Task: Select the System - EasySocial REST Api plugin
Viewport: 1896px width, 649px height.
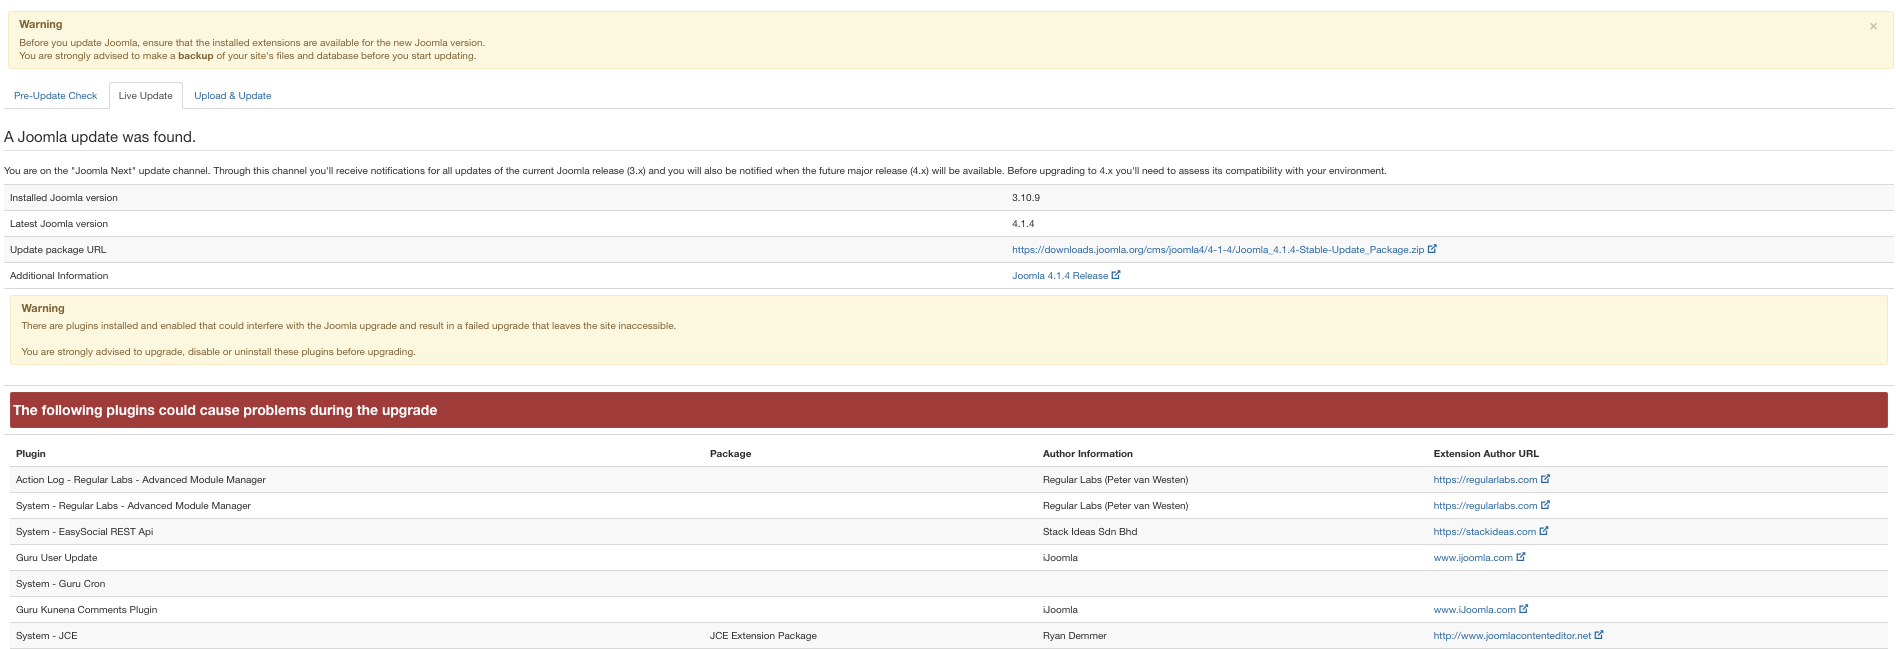Action: [84, 532]
